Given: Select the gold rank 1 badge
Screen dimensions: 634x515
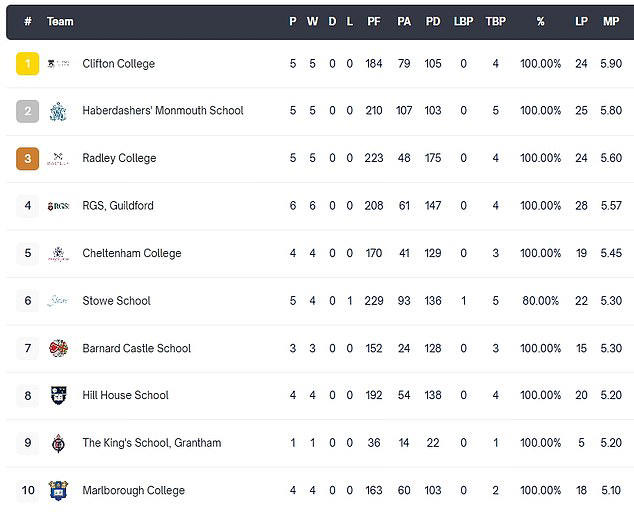Looking at the screenshot, I should tap(27, 64).
